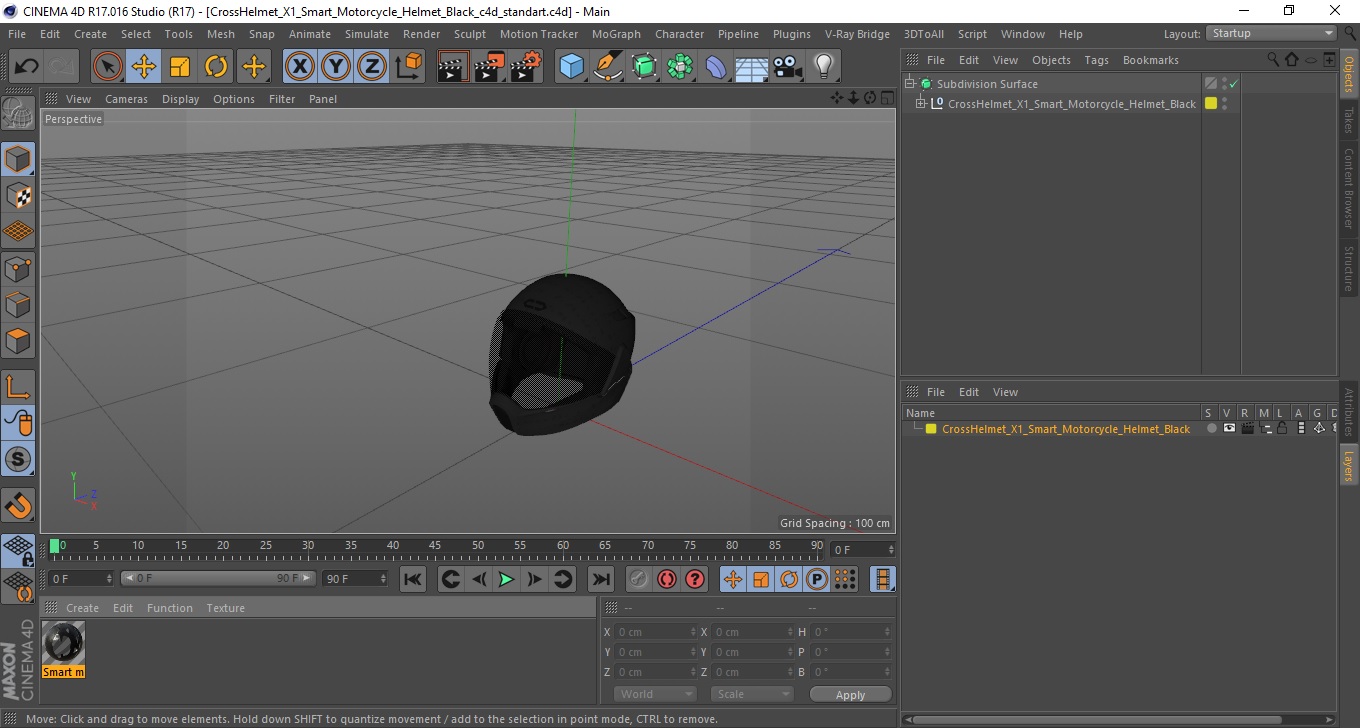Open the Scale mode dropdown
Image resolution: width=1360 pixels, height=728 pixels.
[752, 694]
